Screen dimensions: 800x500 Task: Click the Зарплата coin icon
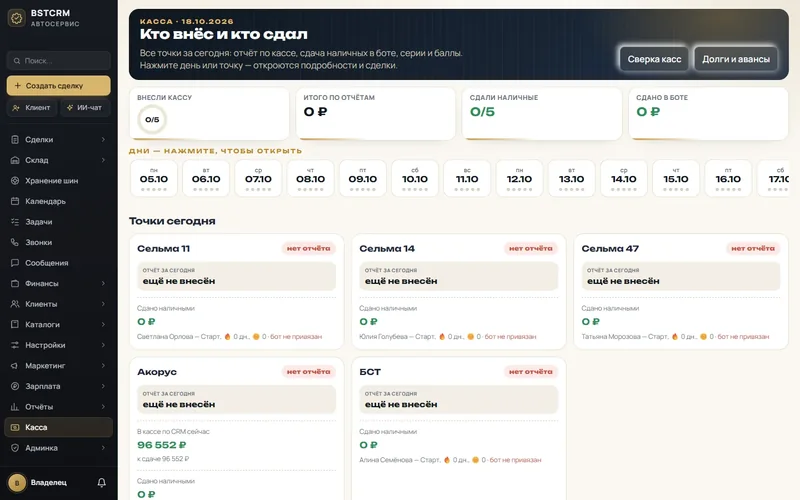pos(15,386)
